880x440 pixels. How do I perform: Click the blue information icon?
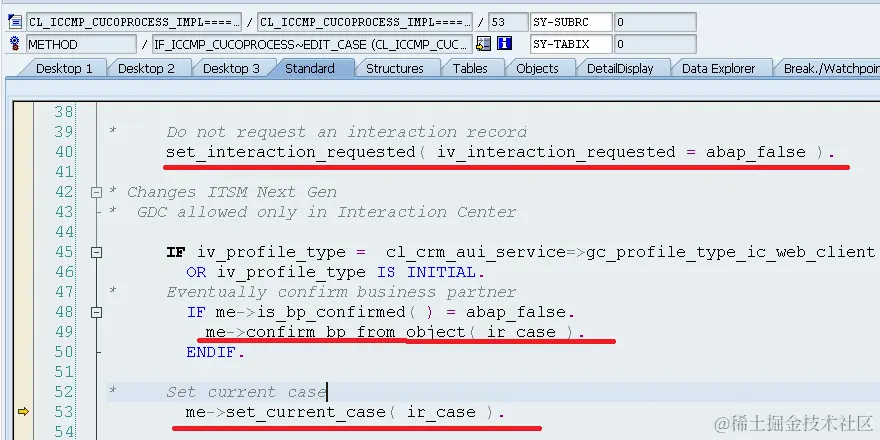pos(505,44)
